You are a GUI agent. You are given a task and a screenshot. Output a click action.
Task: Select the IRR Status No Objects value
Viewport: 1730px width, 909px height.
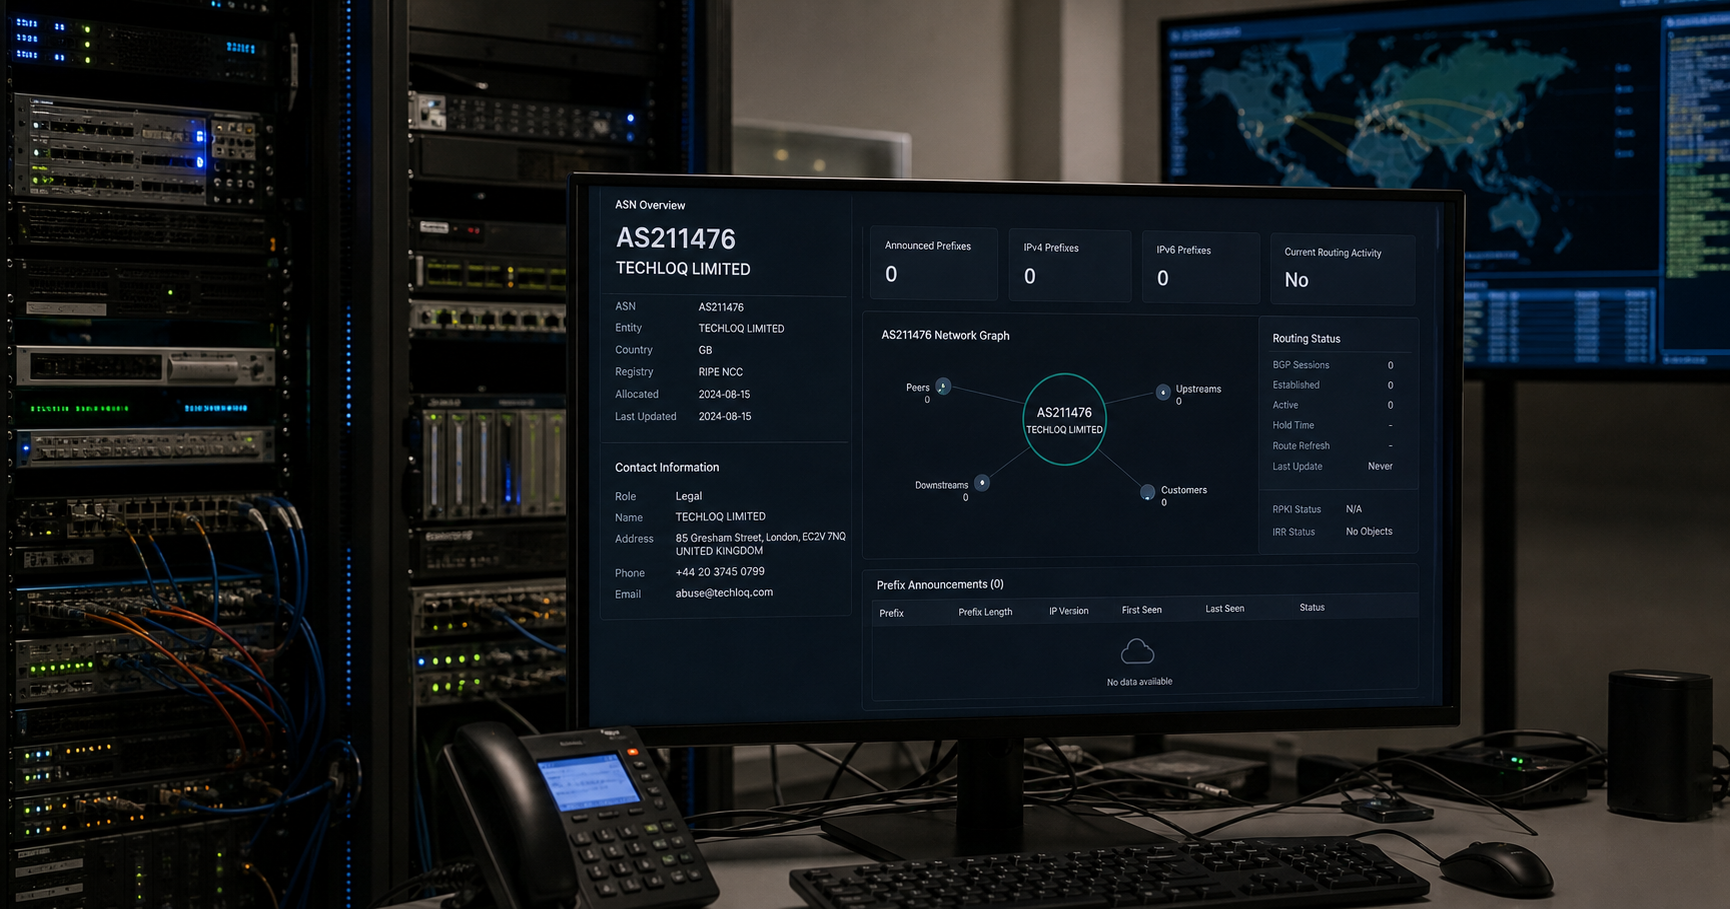tap(1369, 531)
